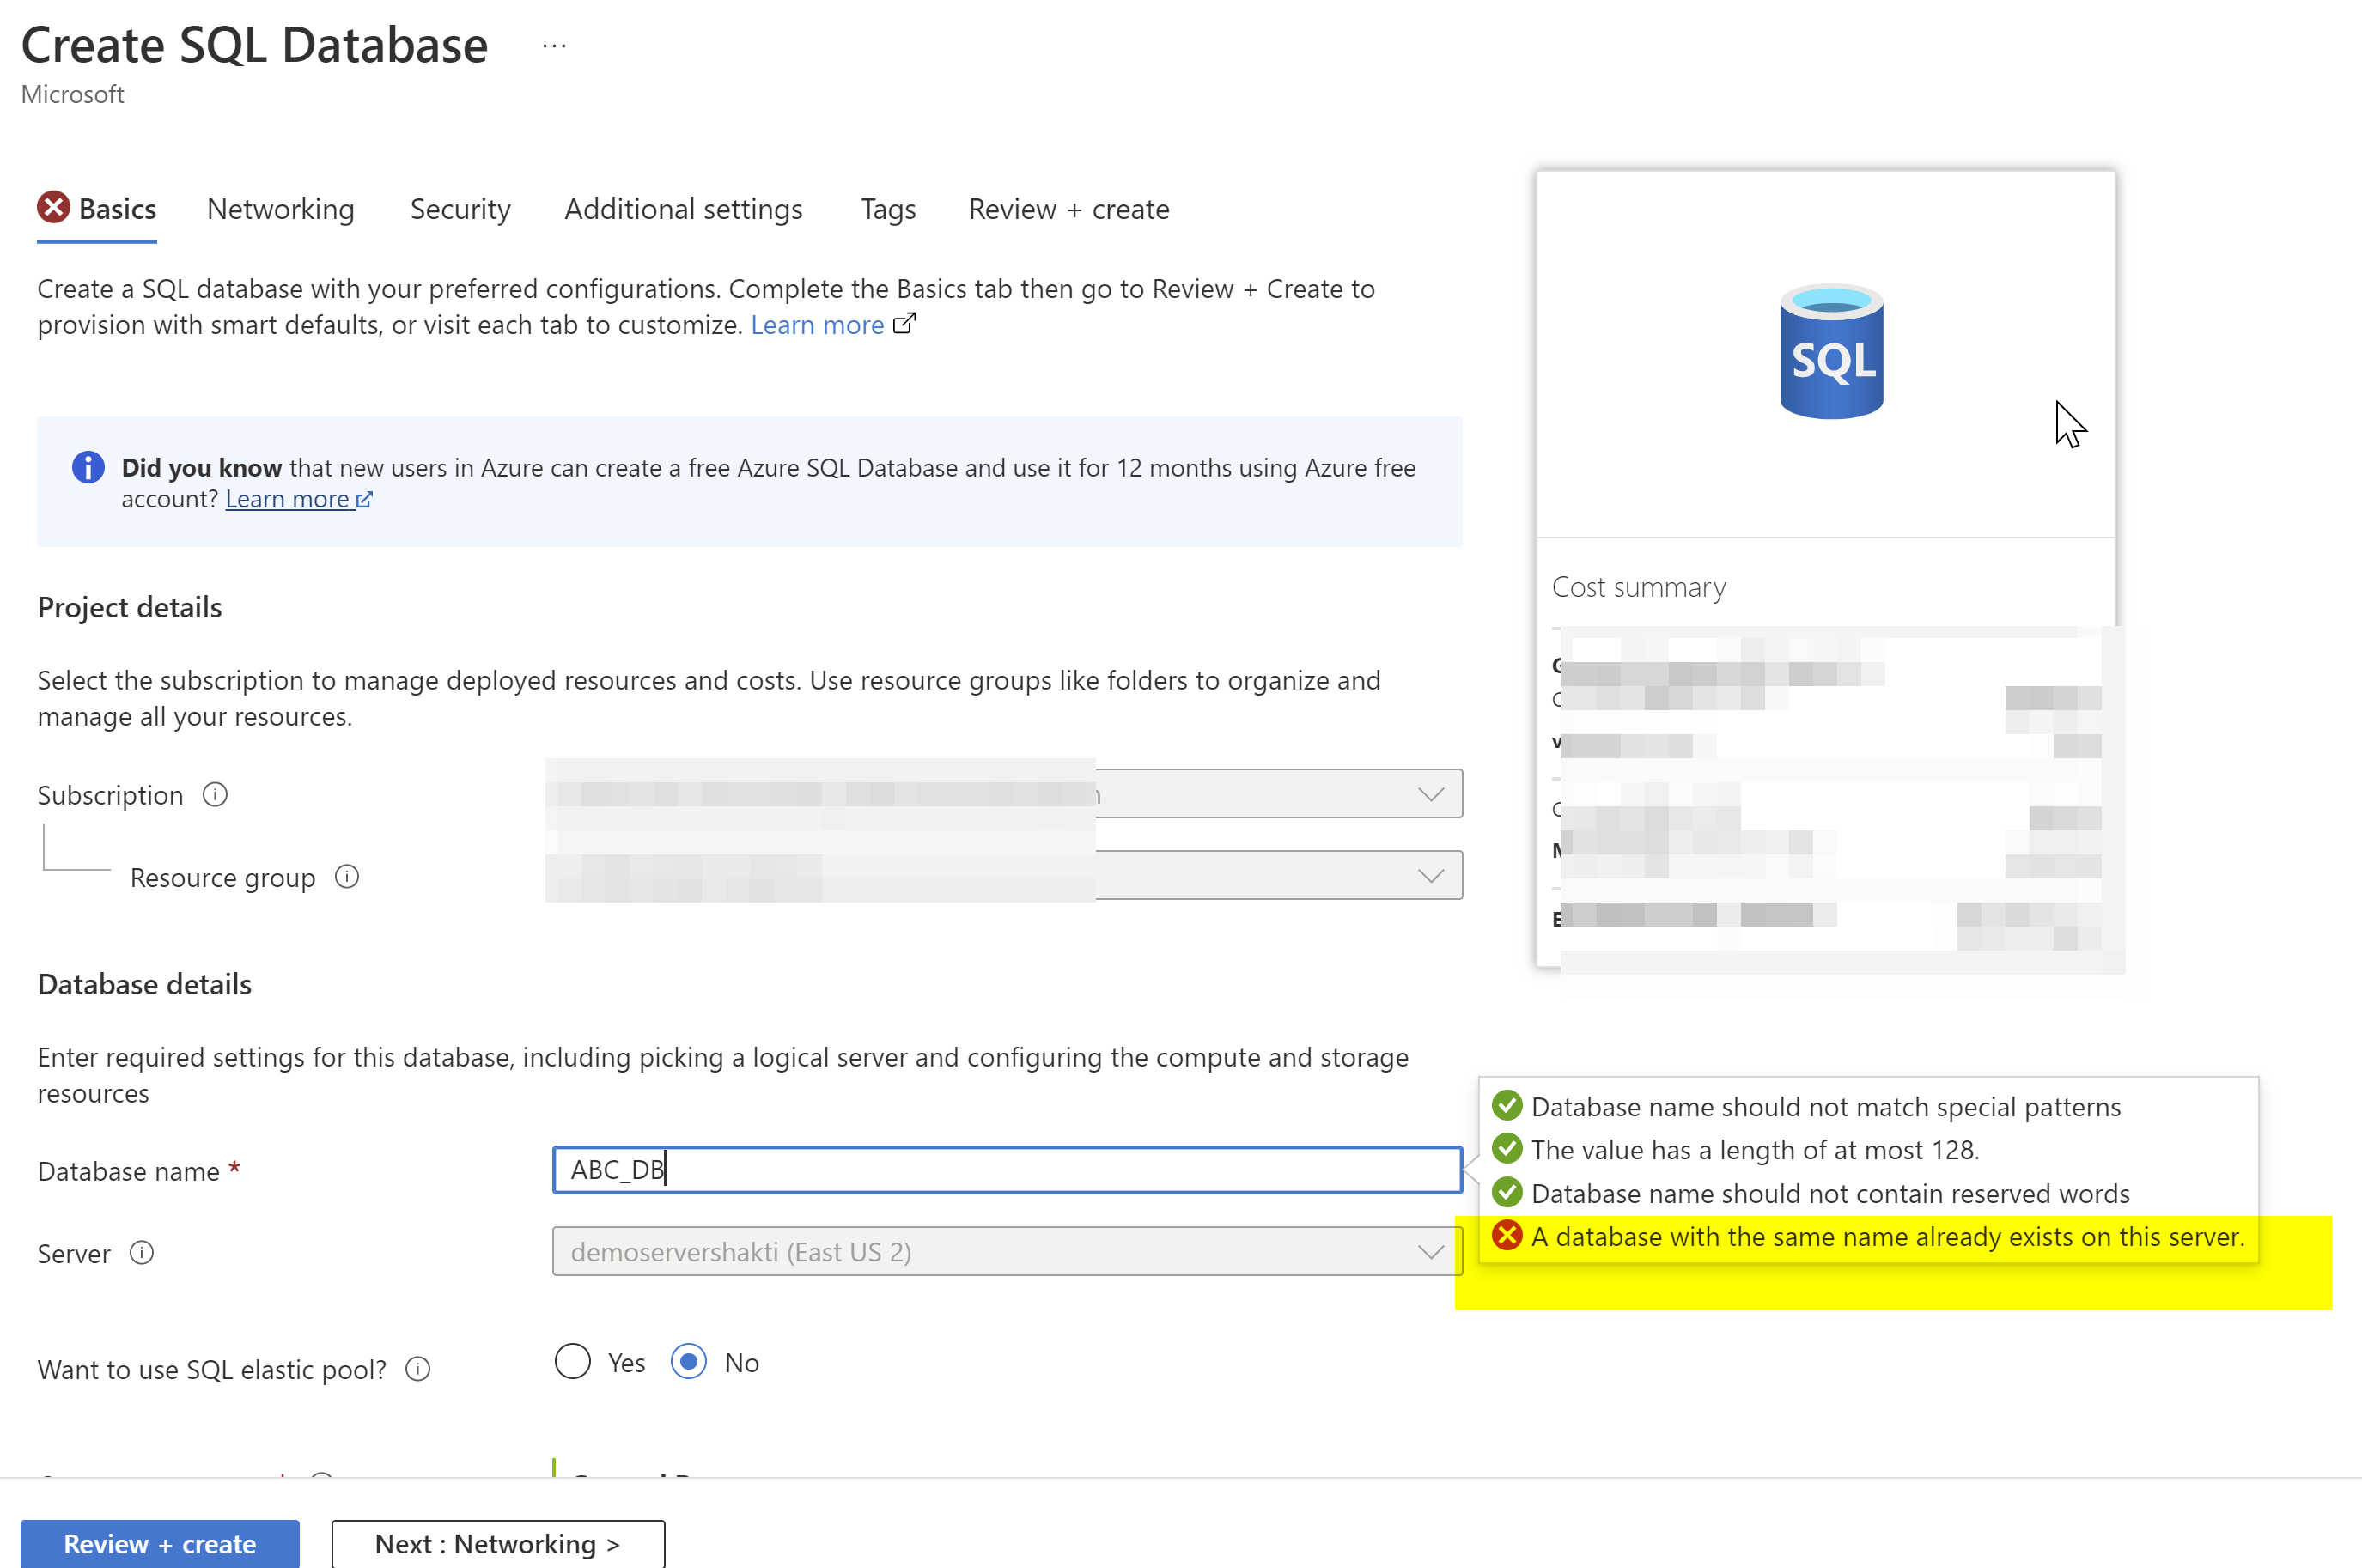Select Yes for SQL elastic pool
The width and height of the screenshot is (2362, 1568).
573,1362
